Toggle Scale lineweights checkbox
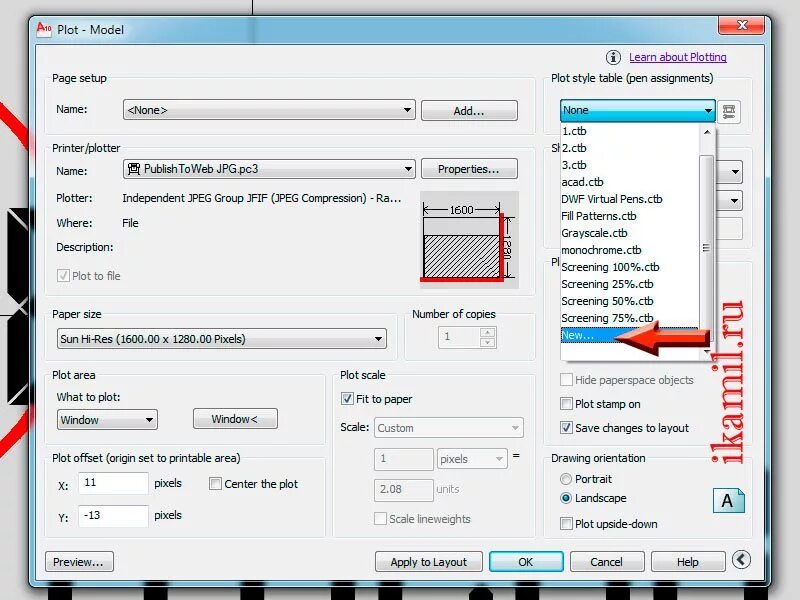This screenshot has height=600, width=800. tap(380, 519)
